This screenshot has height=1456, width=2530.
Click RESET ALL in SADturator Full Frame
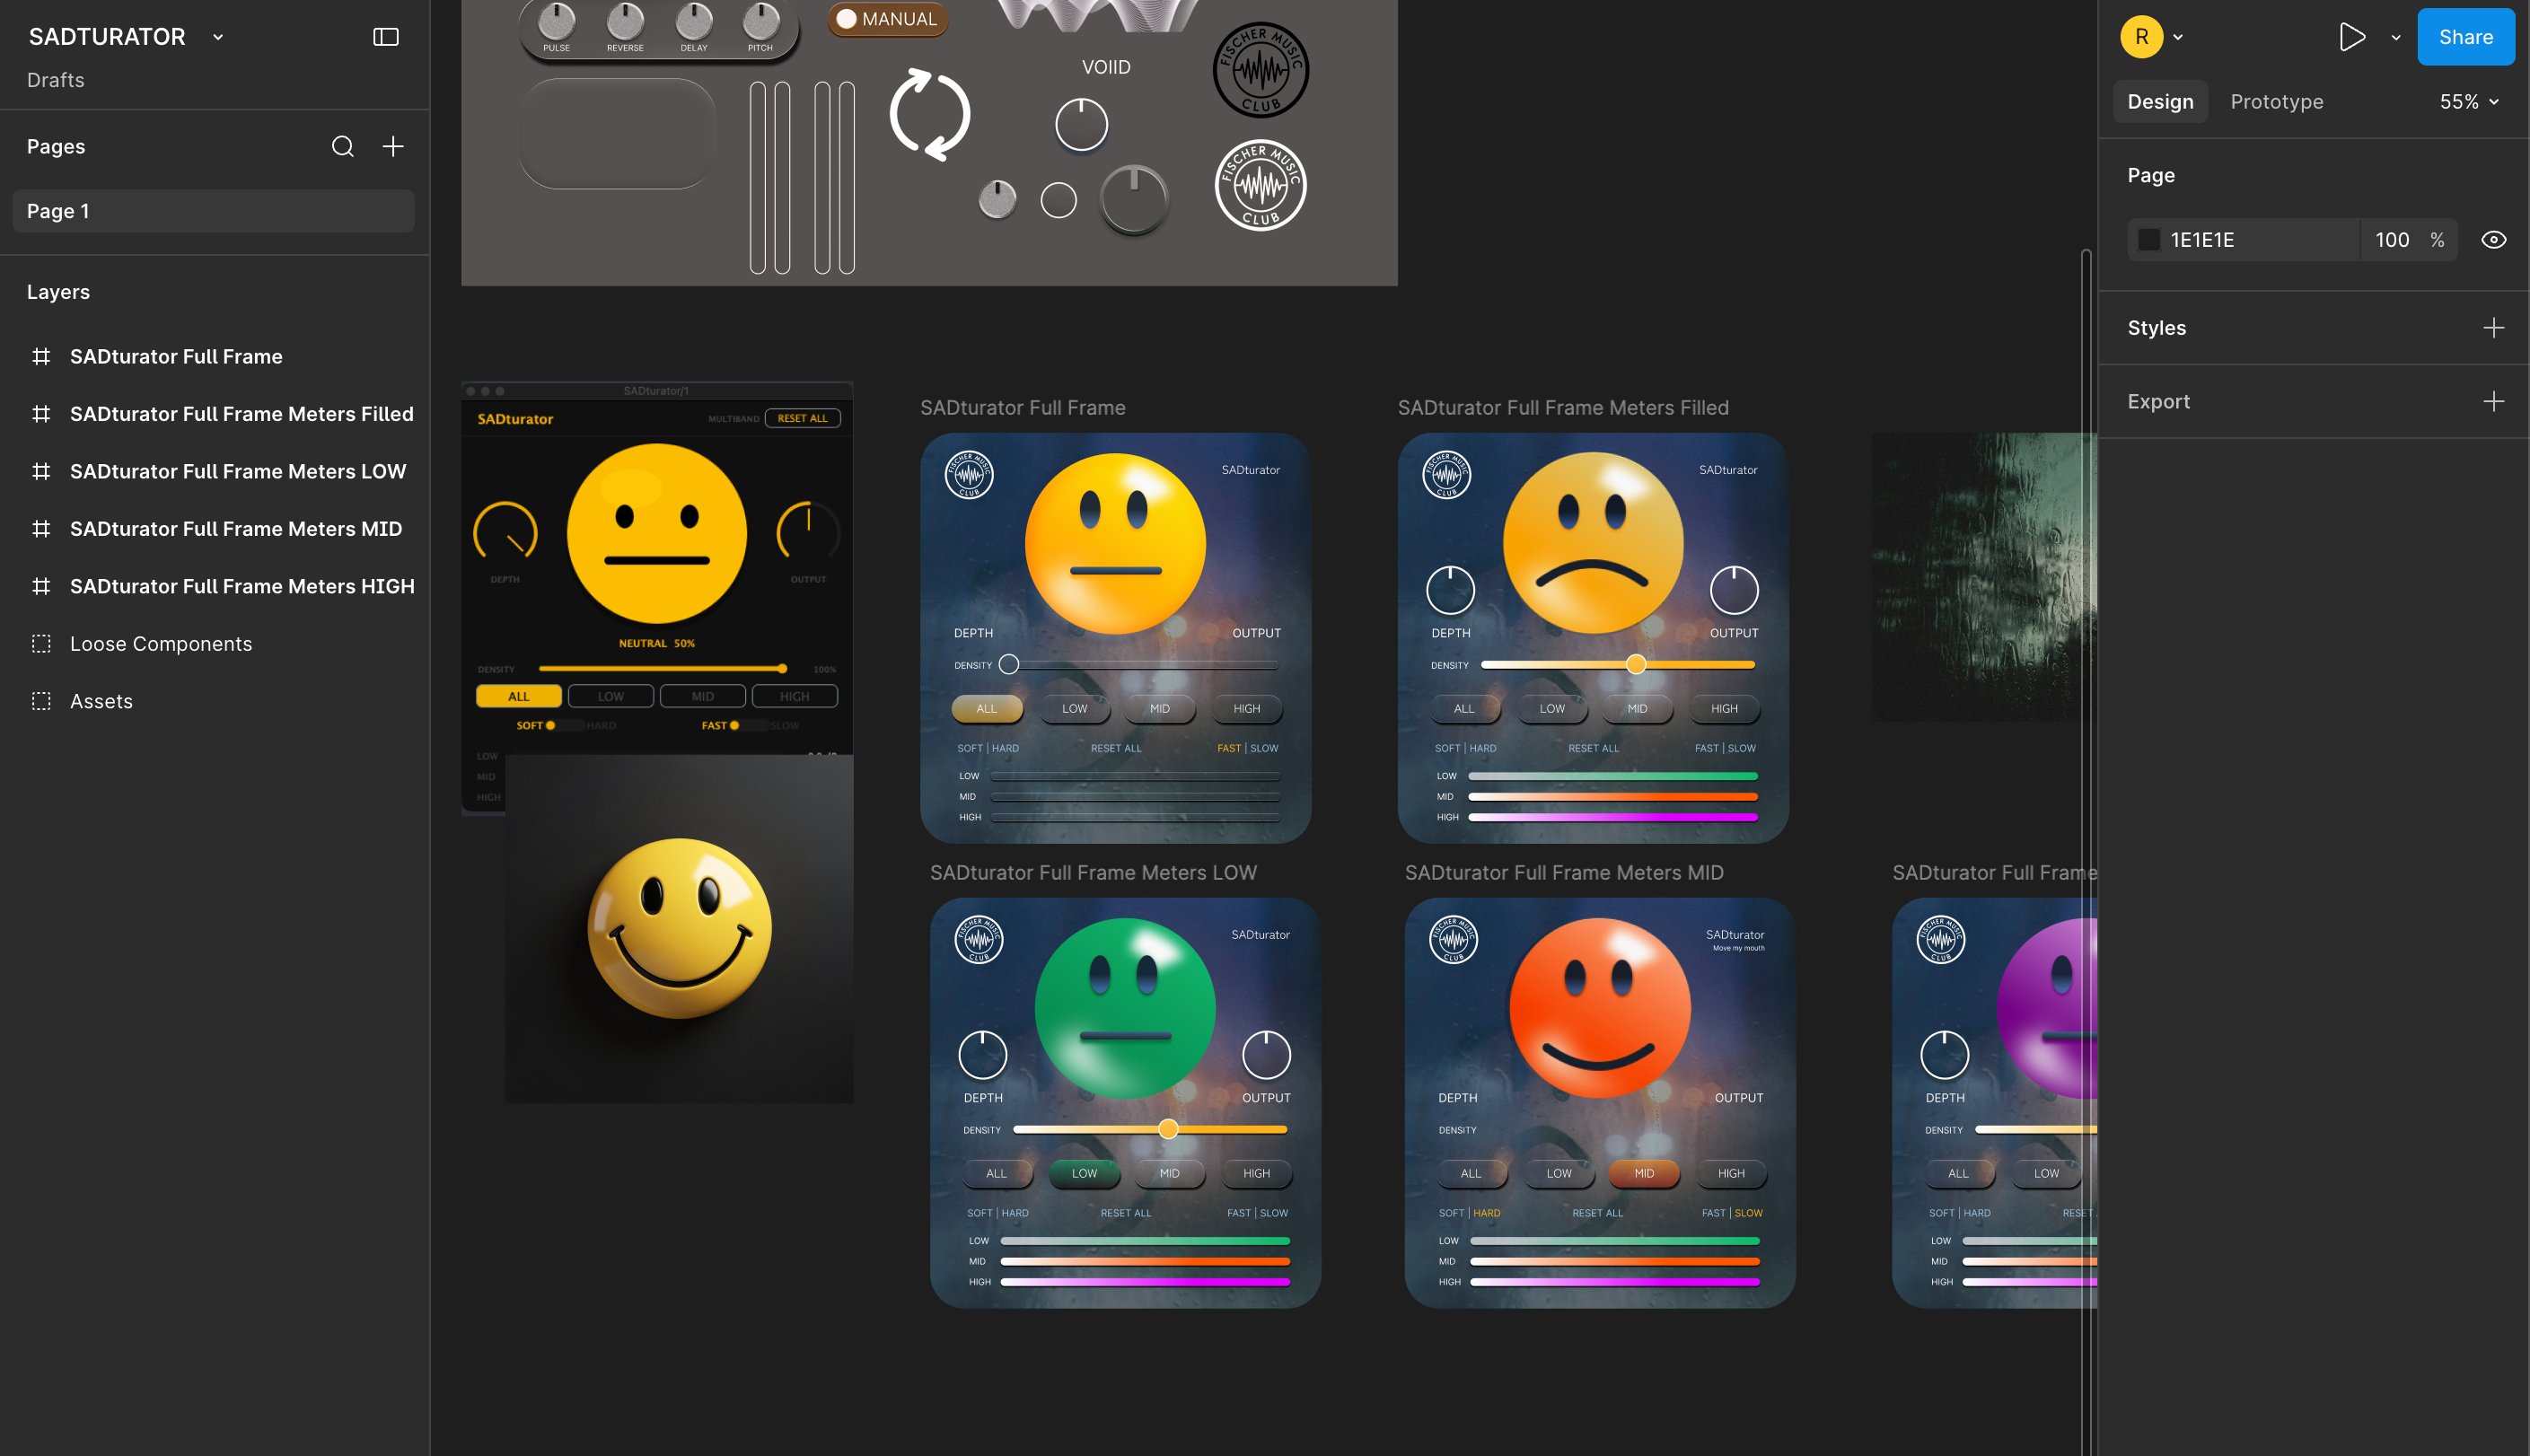(x=1115, y=749)
